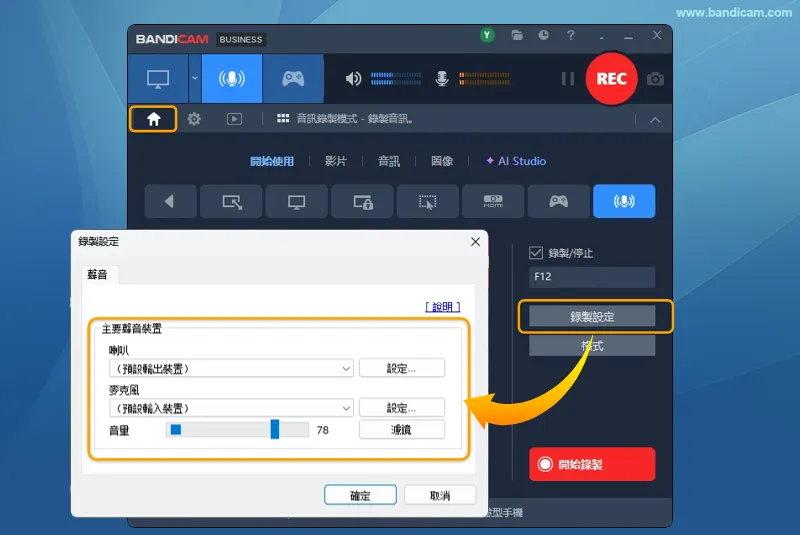Image resolution: width=800 pixels, height=535 pixels.
Task: Open the 麥克風 input device dropdown
Action: (x=231, y=408)
